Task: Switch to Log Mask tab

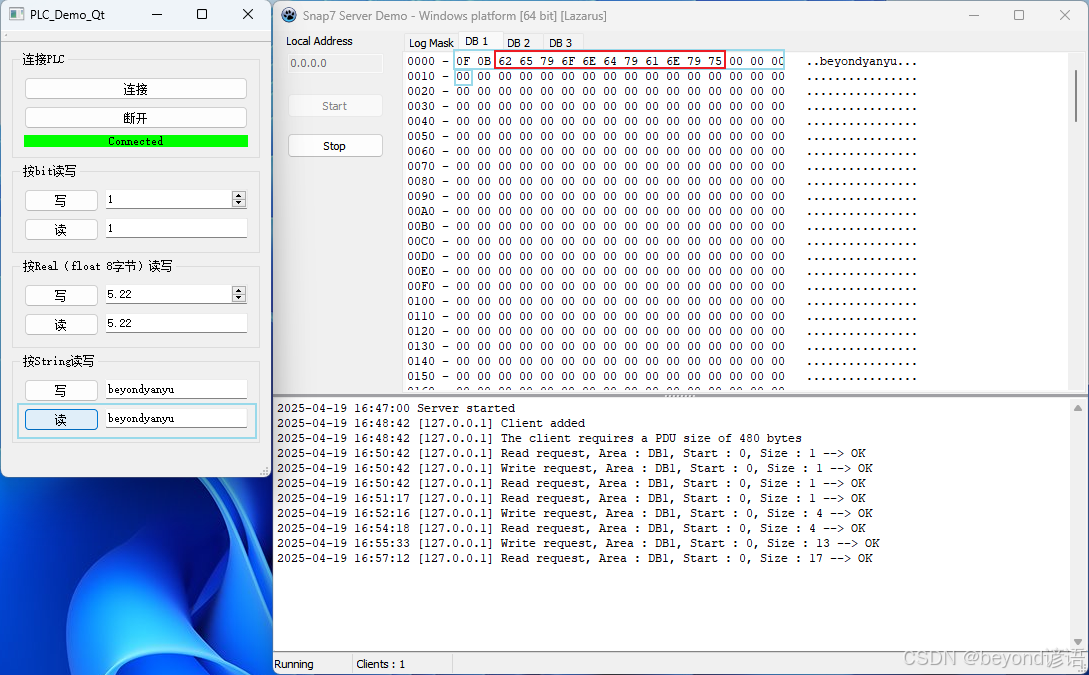Action: click(431, 43)
